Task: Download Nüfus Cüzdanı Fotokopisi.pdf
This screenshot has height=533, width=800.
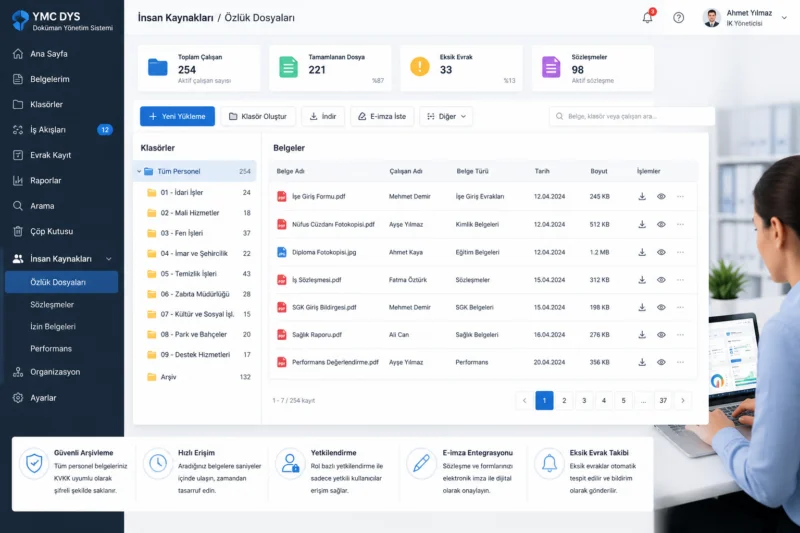Action: coord(642,224)
